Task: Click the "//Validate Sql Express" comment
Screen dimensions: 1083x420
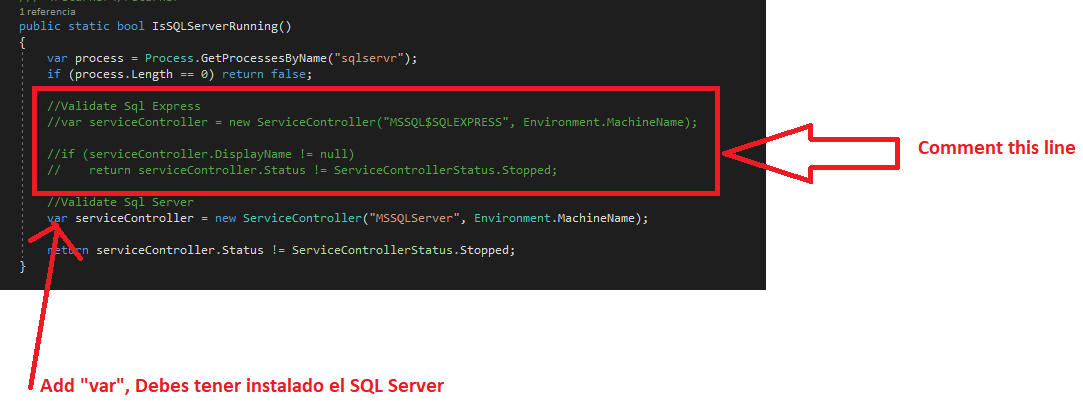Action: coord(124,106)
